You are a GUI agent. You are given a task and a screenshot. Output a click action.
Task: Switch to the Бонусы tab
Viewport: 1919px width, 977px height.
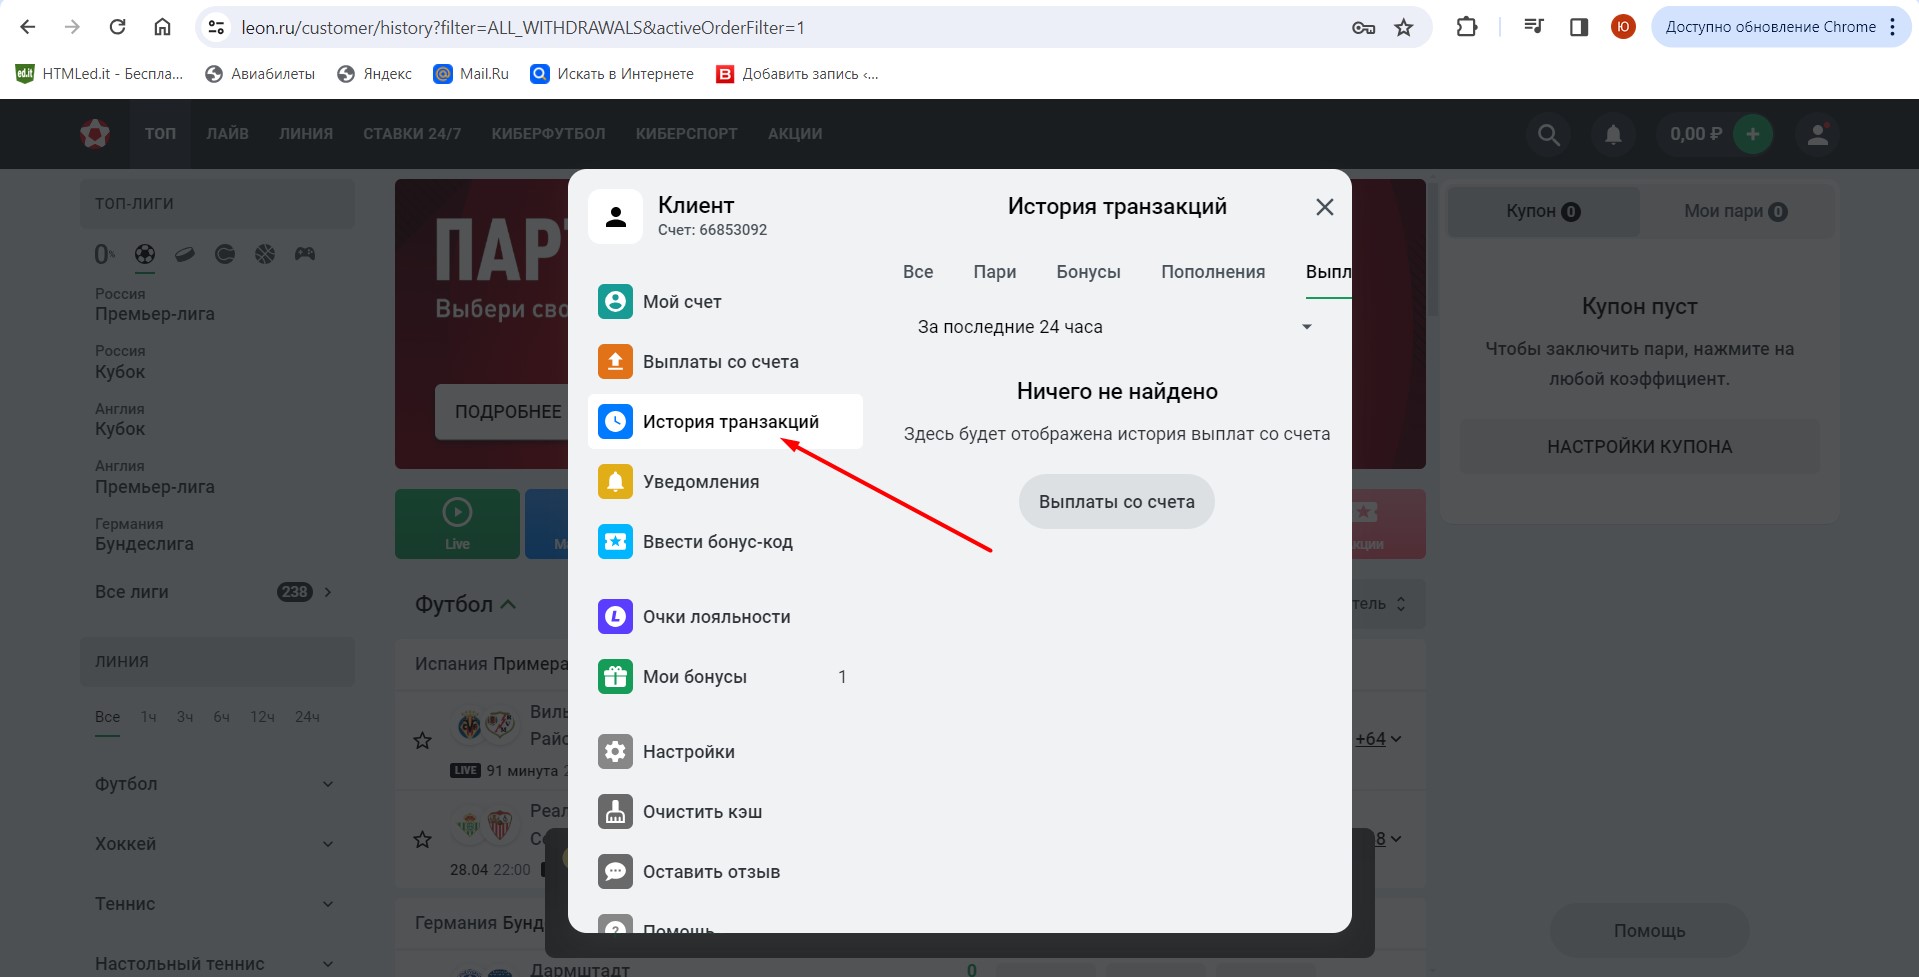click(x=1088, y=272)
